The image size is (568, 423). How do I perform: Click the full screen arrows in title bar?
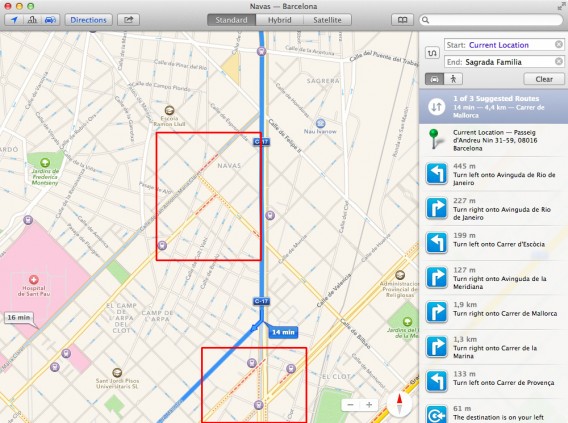click(x=561, y=6)
